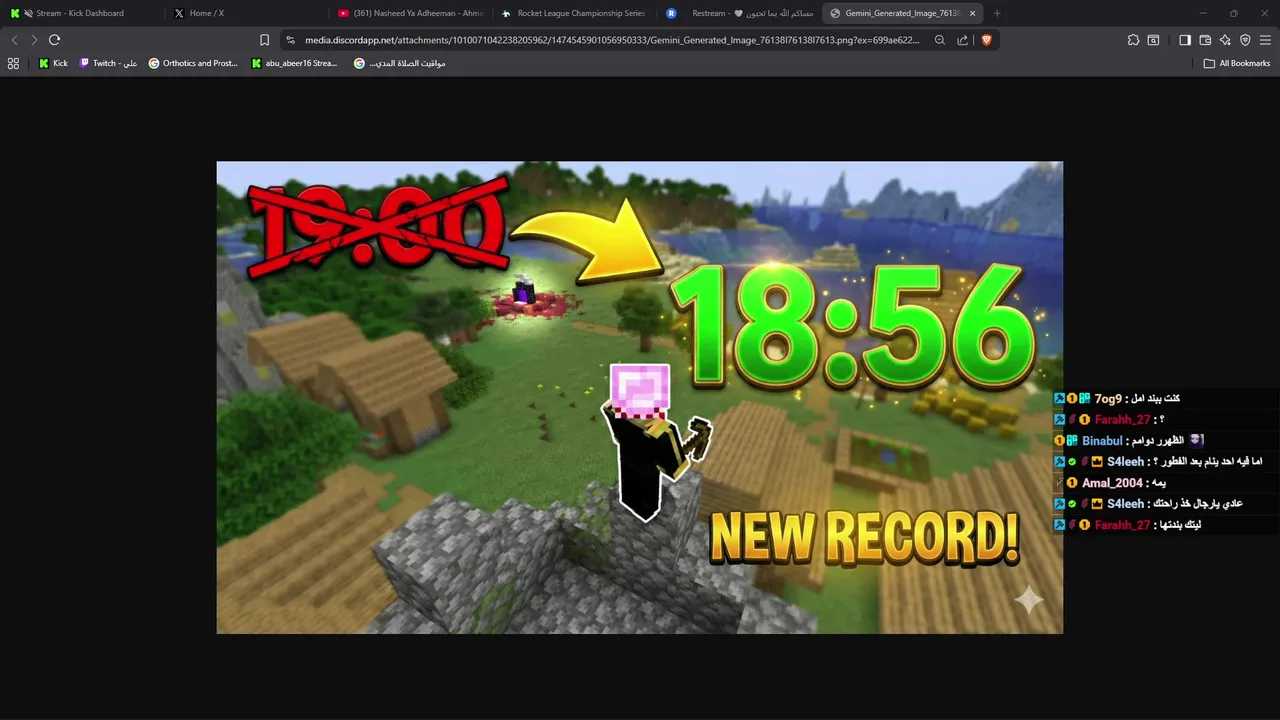The width and height of the screenshot is (1280, 720).
Task: Open the Twitch bookmark
Action: click(x=108, y=63)
